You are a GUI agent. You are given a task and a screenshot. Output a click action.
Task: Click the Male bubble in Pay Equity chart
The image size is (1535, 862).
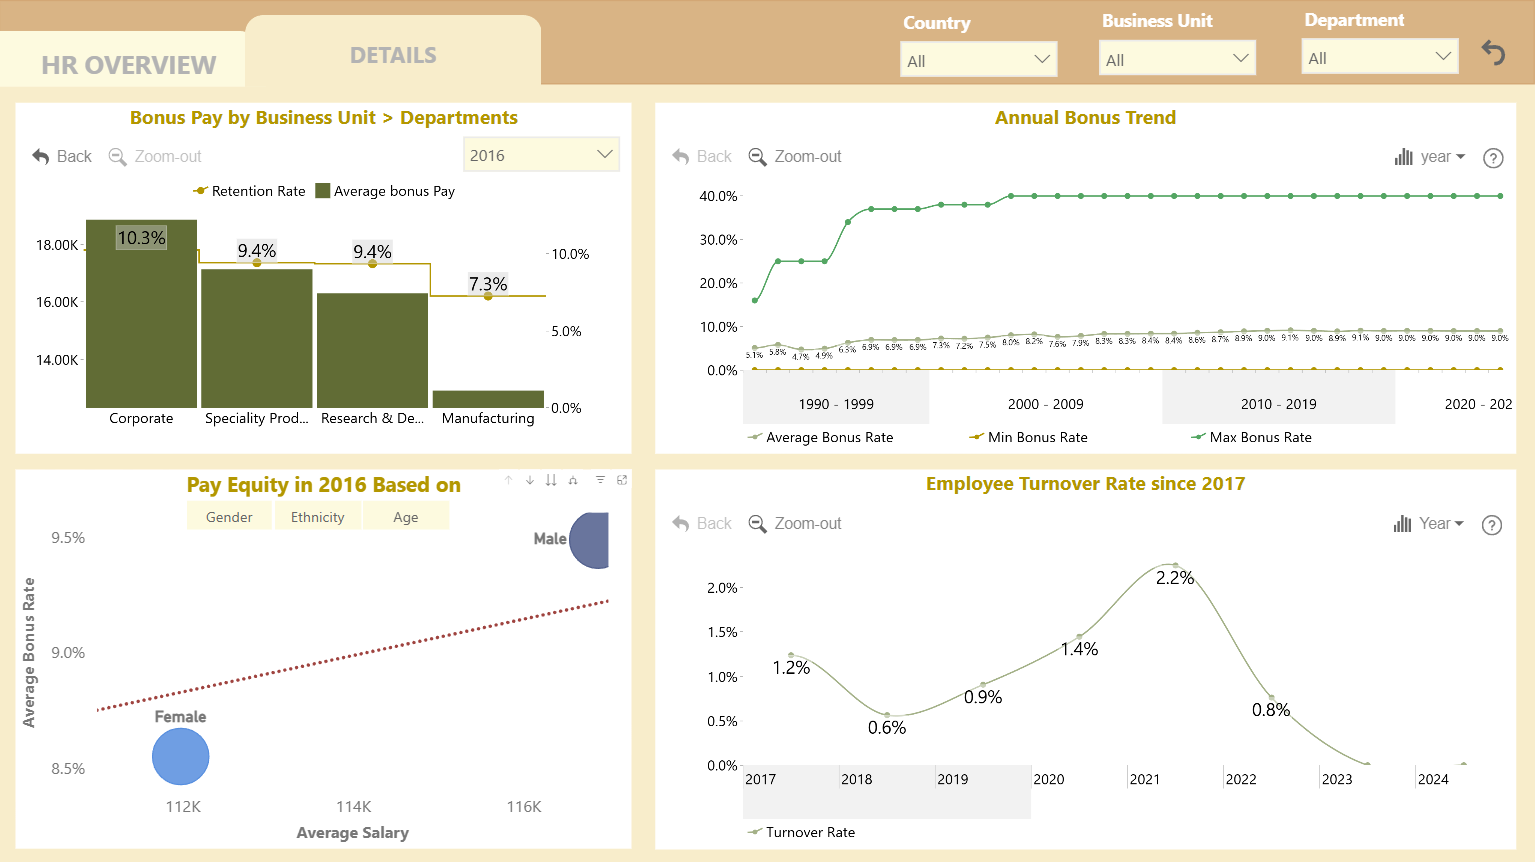589,540
